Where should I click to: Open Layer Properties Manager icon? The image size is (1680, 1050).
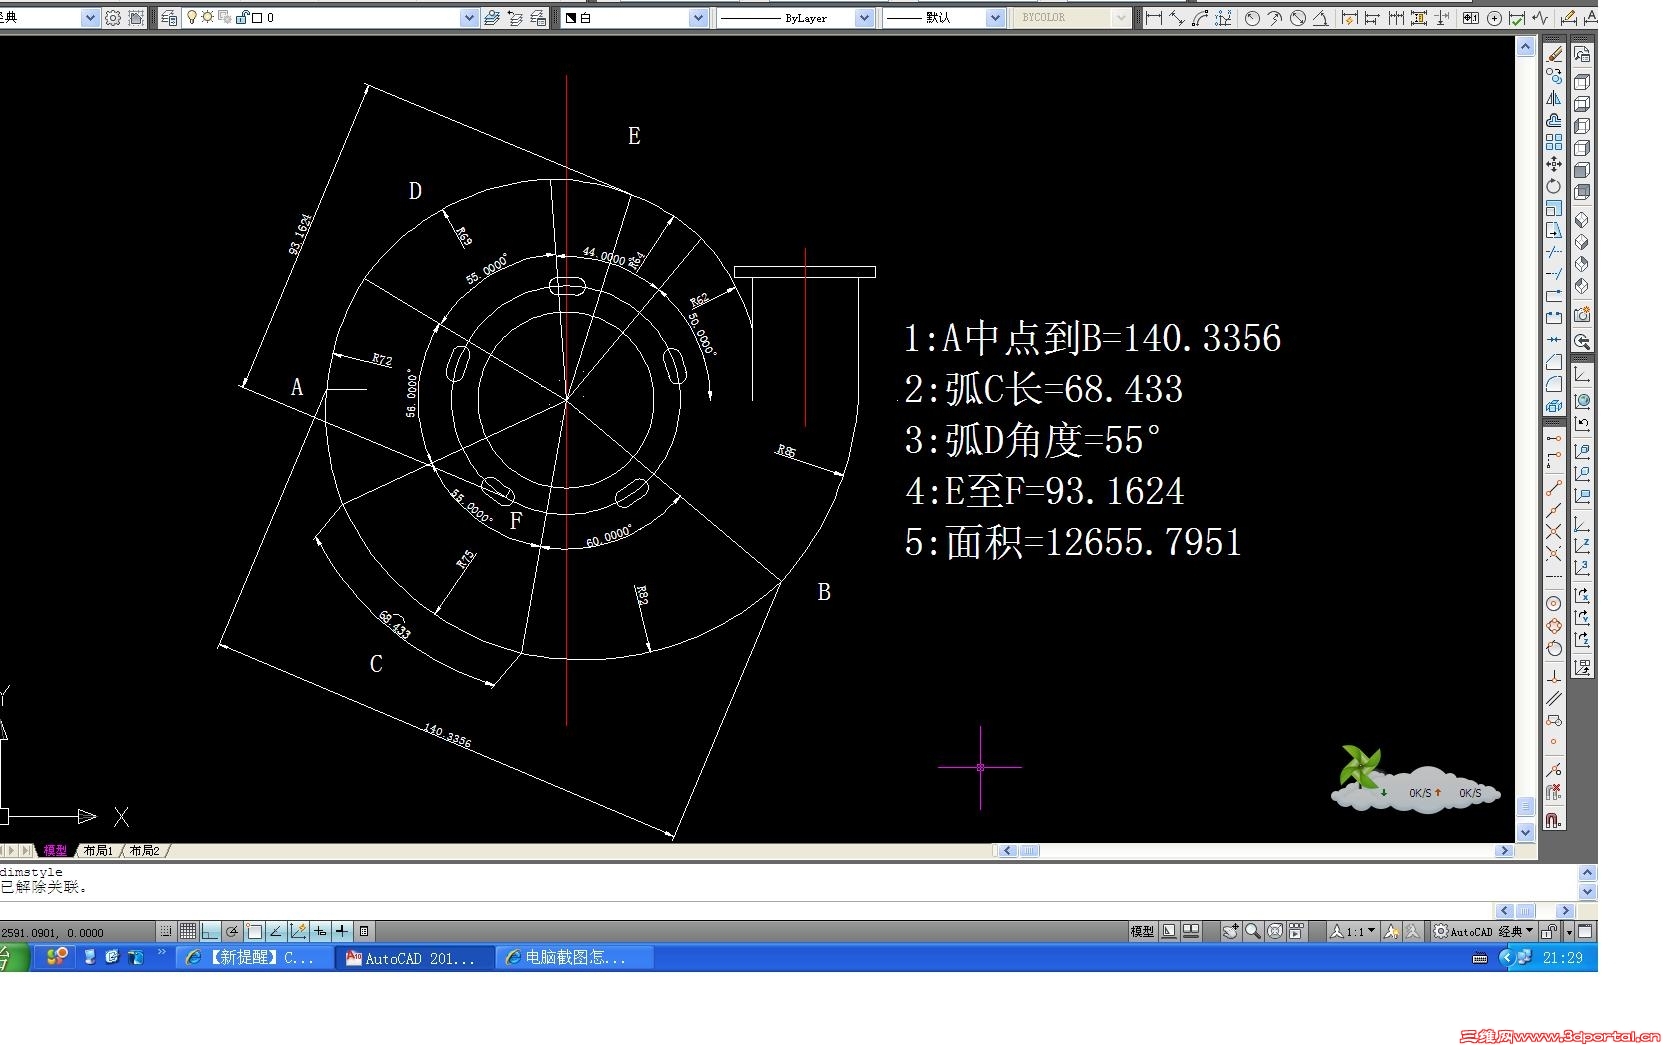[x=169, y=18]
